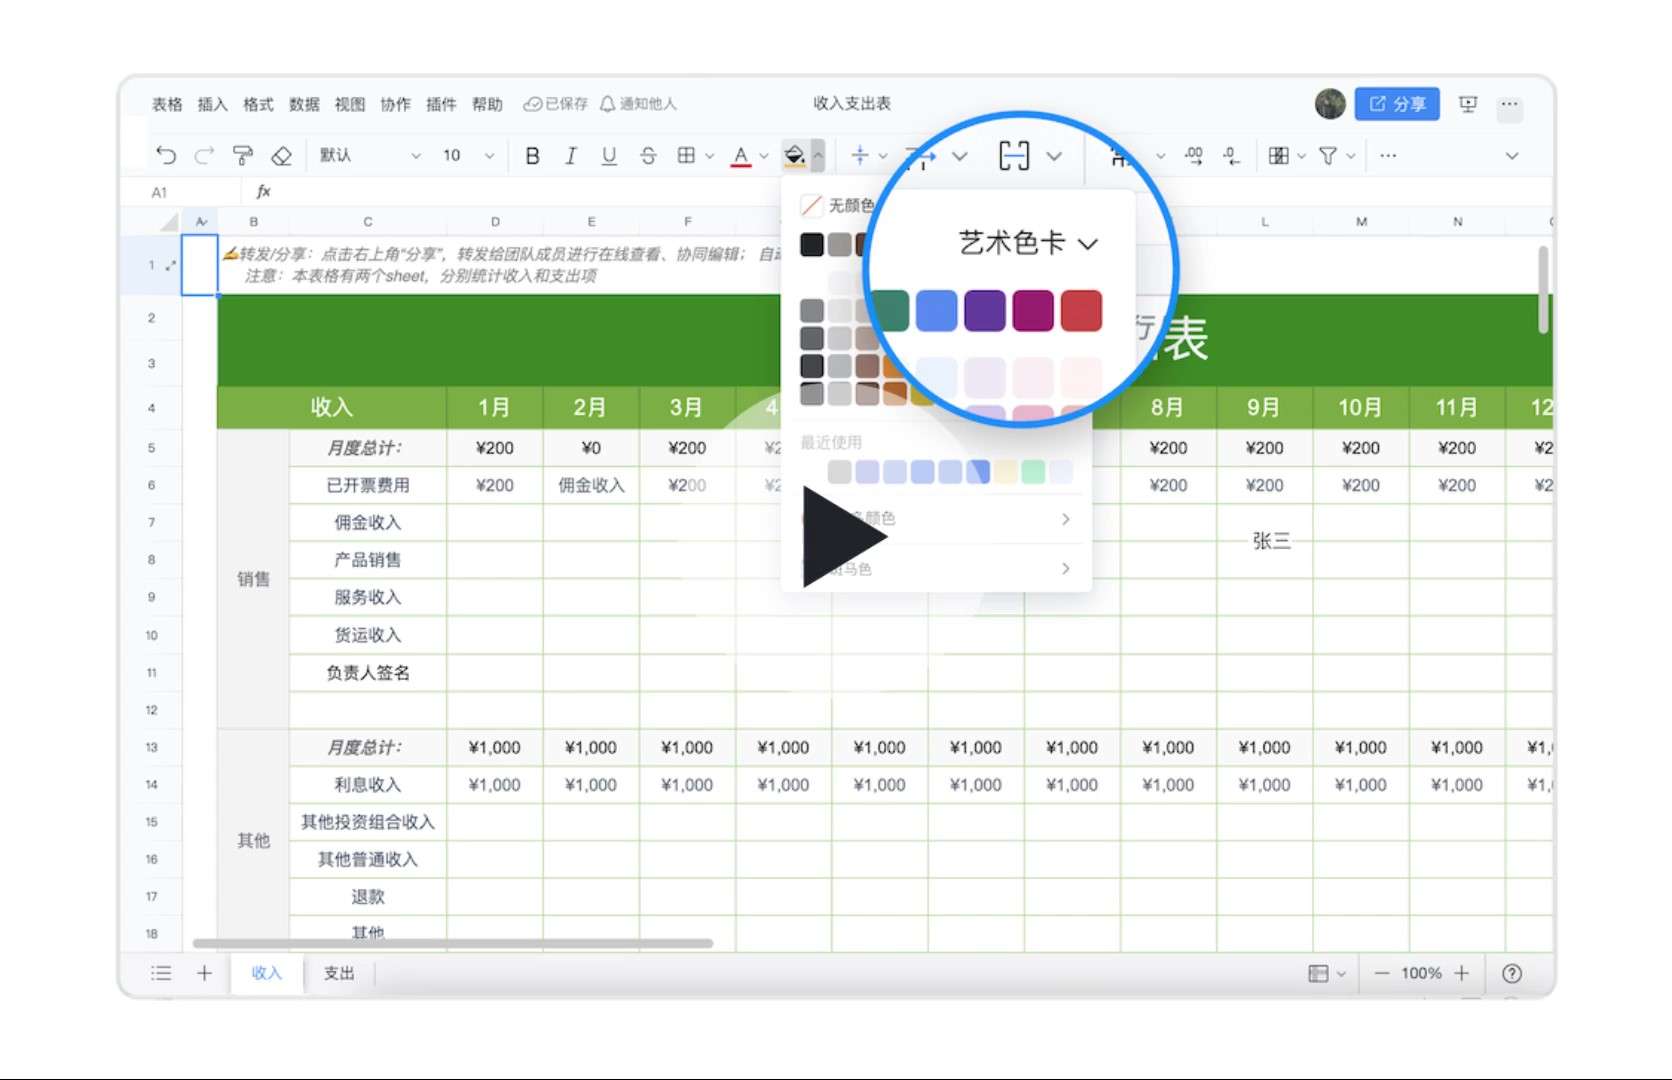Pick the magnified purple color swatch
This screenshot has height=1080, width=1672.
pyautogui.click(x=984, y=310)
